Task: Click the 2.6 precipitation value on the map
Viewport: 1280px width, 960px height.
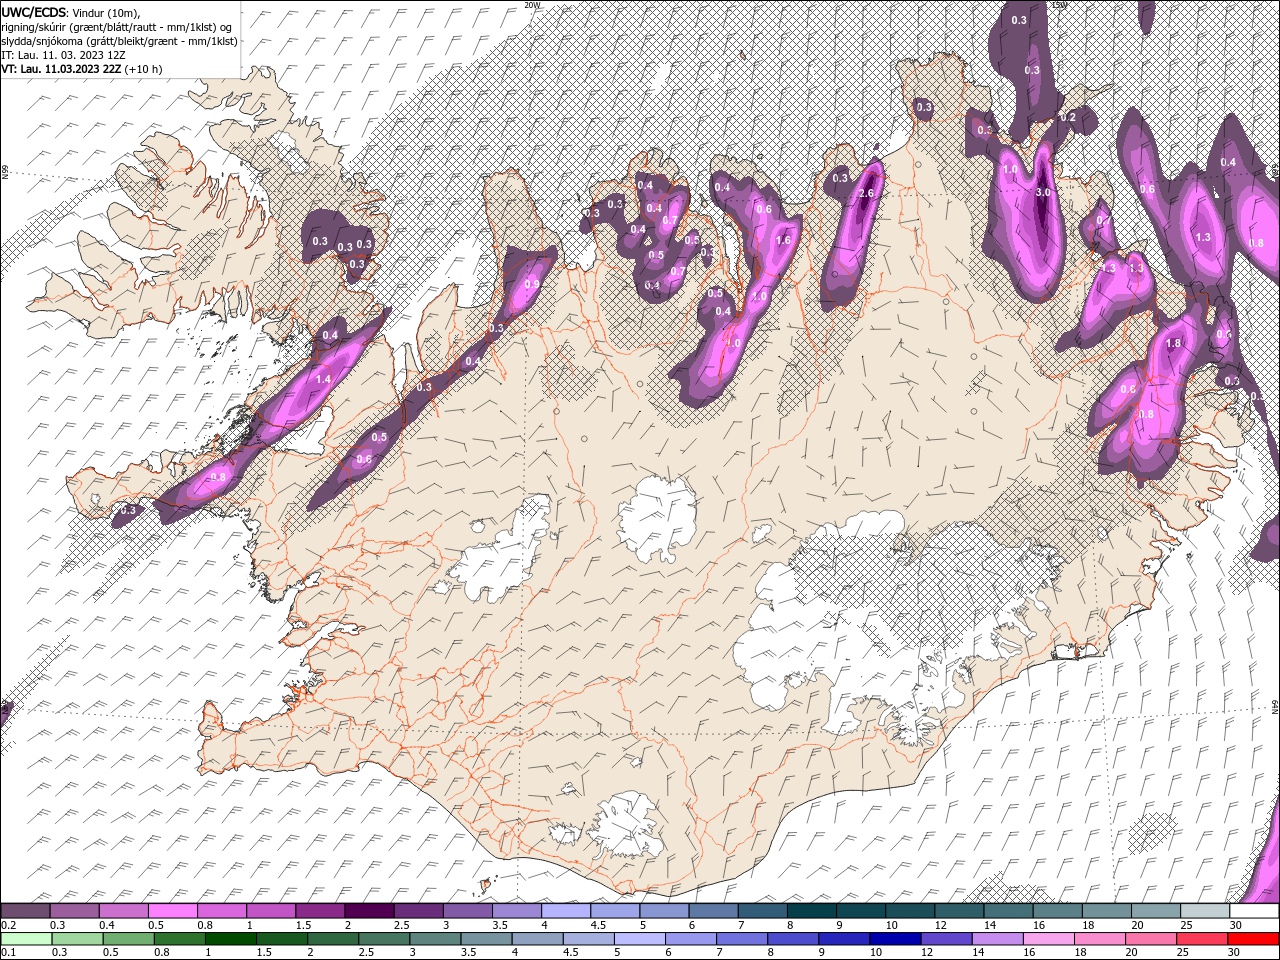Action: pos(867,193)
